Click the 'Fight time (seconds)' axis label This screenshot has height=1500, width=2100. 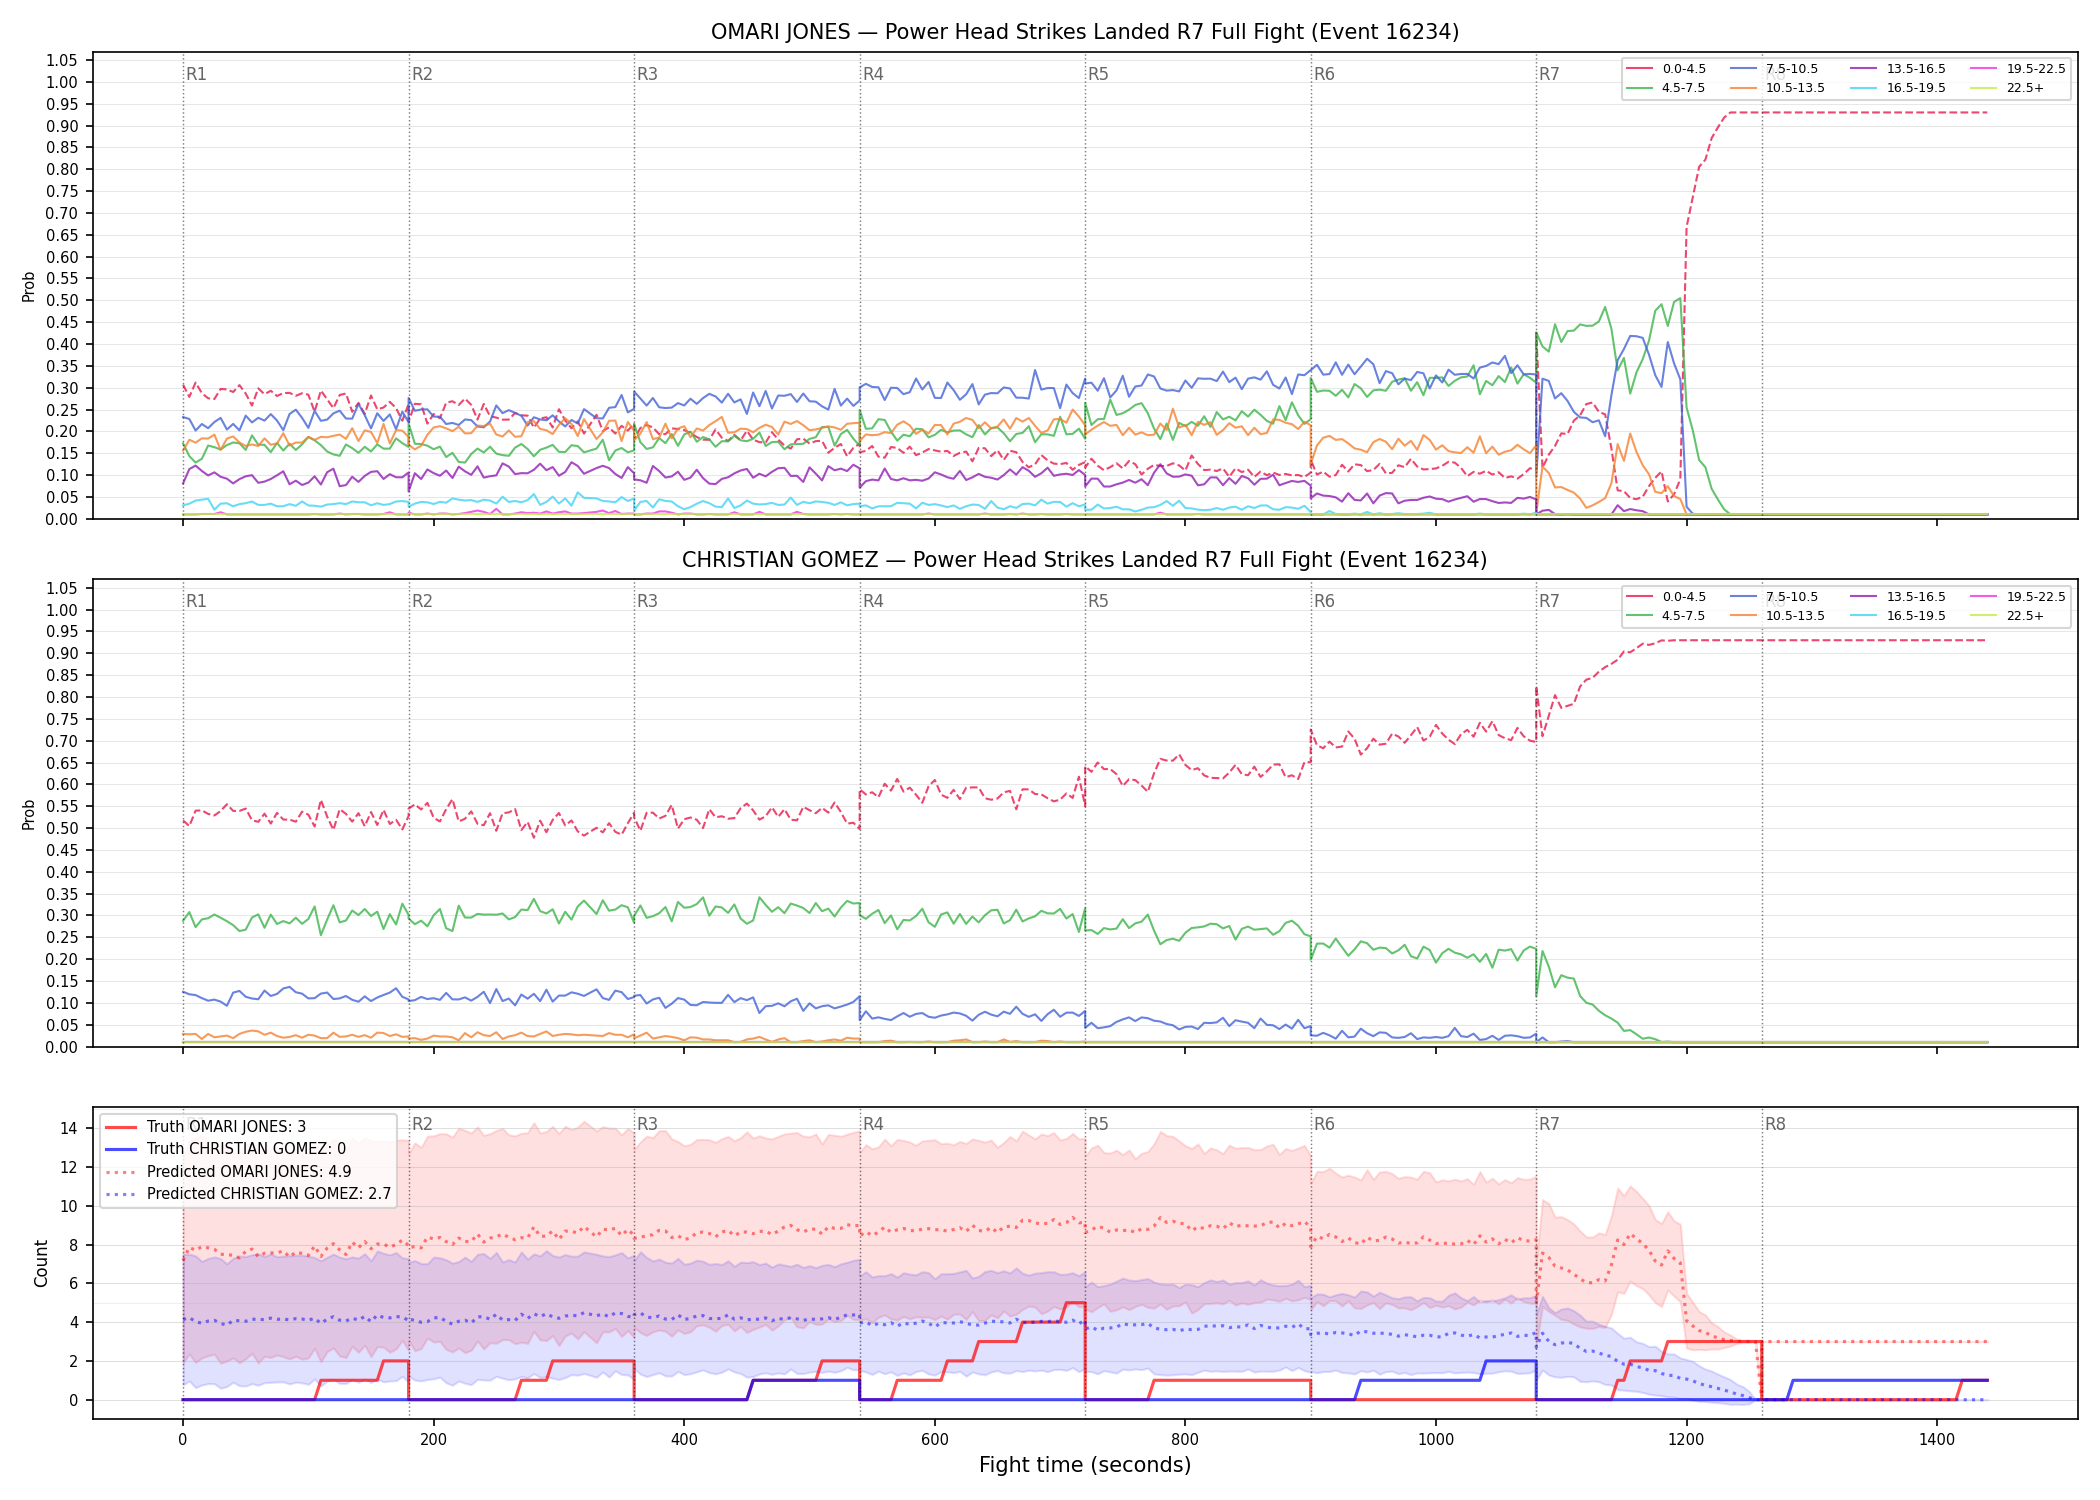point(1085,1465)
